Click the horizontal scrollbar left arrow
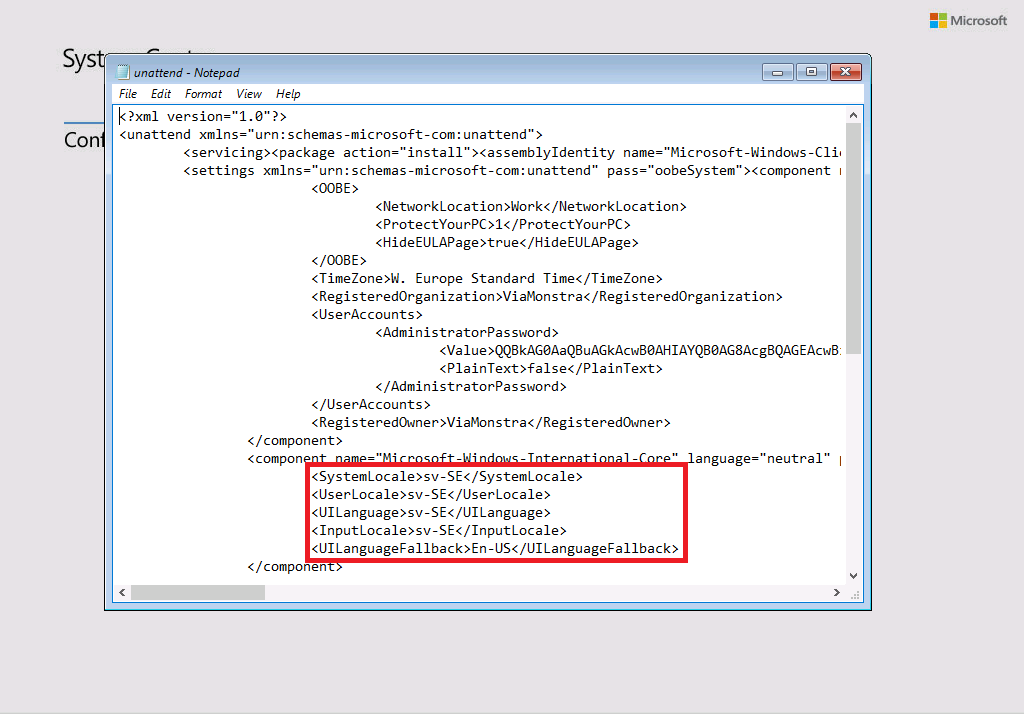 122,592
